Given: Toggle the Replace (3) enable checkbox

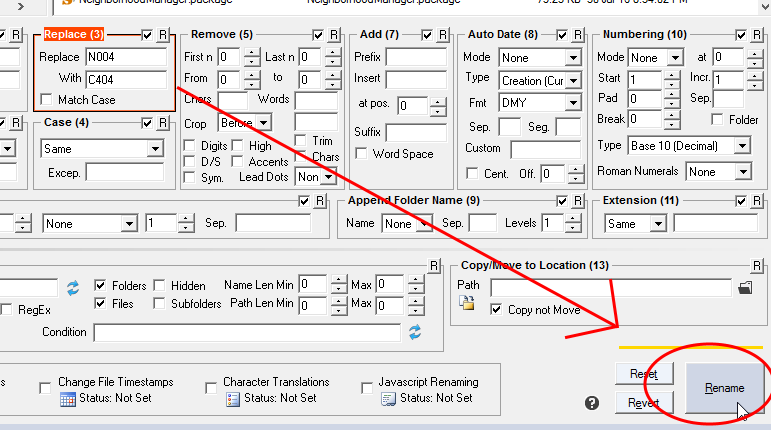Looking at the screenshot, I should coord(147,35).
